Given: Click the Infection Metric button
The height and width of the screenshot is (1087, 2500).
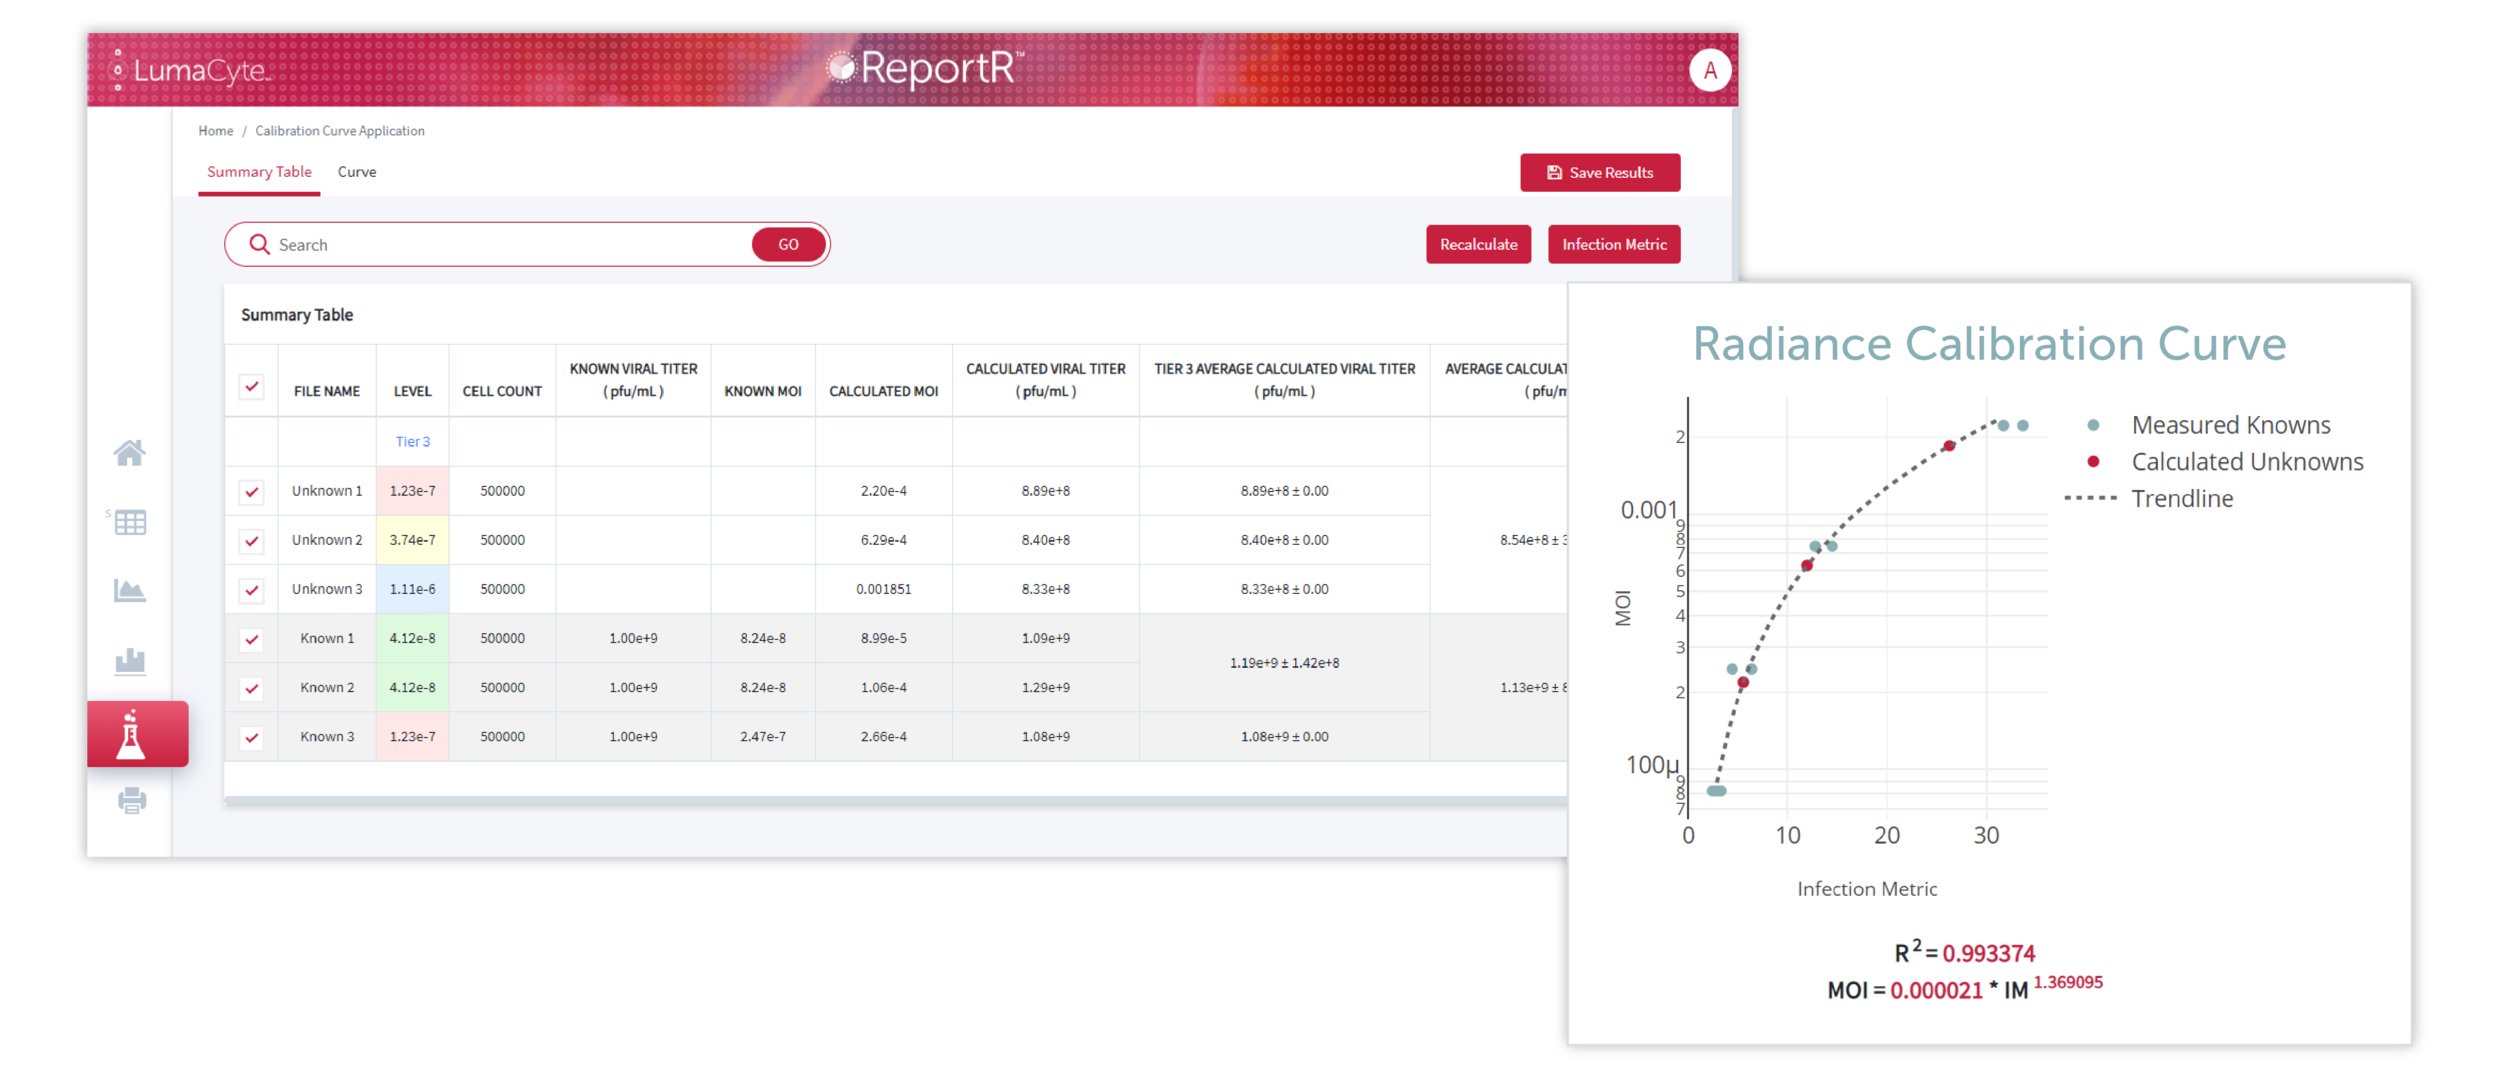Looking at the screenshot, I should pyautogui.click(x=1613, y=245).
